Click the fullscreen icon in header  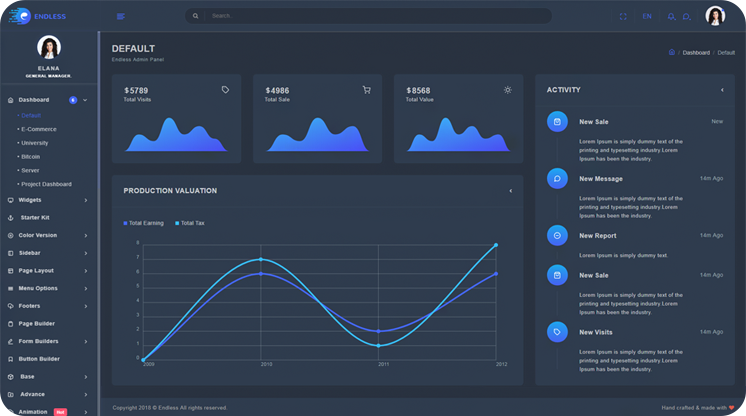click(x=623, y=16)
